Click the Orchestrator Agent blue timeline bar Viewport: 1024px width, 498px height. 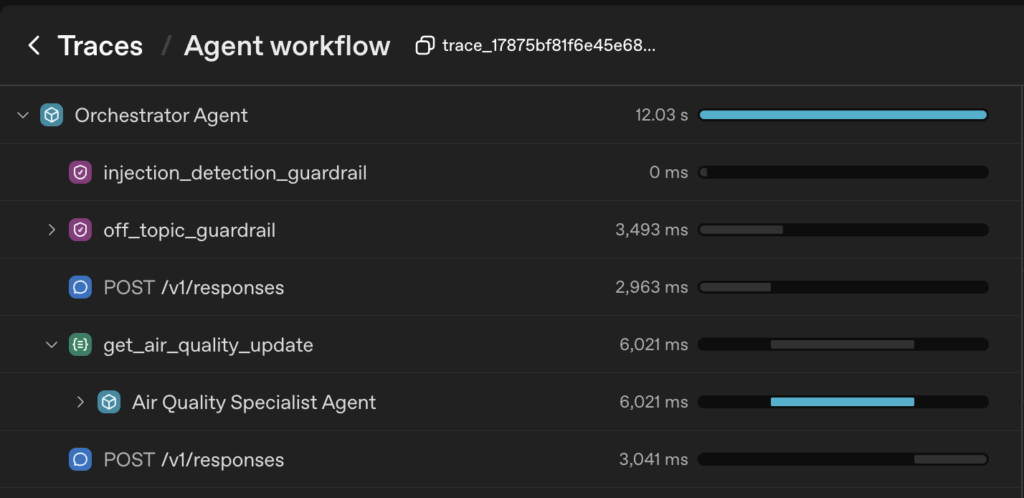(x=843, y=115)
